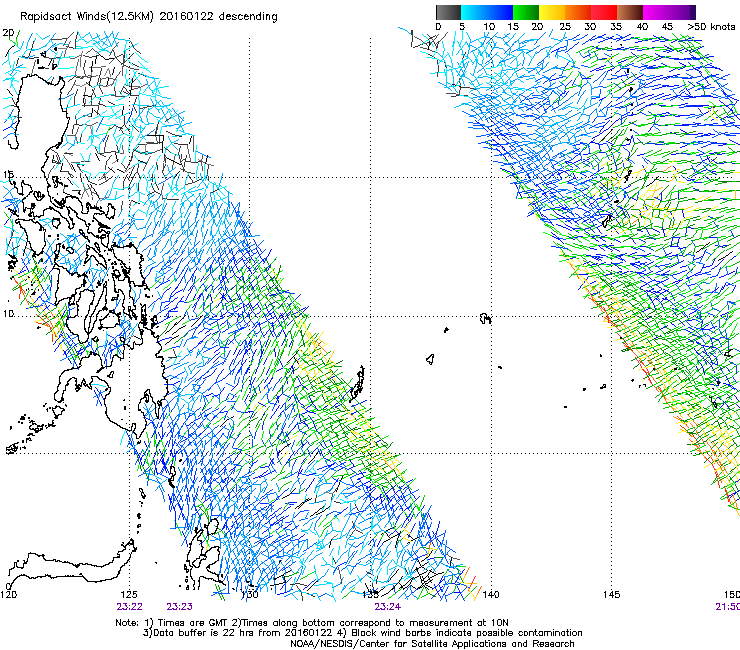Click the "23:22" overpass time label
This screenshot has width=740, height=650.
tap(130, 607)
